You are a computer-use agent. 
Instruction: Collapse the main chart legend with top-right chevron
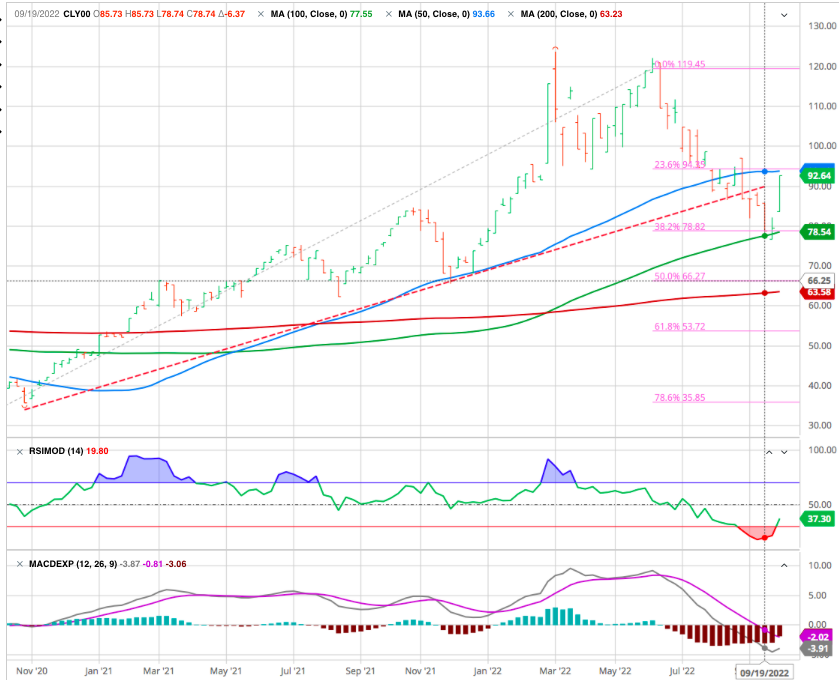[784, 15]
